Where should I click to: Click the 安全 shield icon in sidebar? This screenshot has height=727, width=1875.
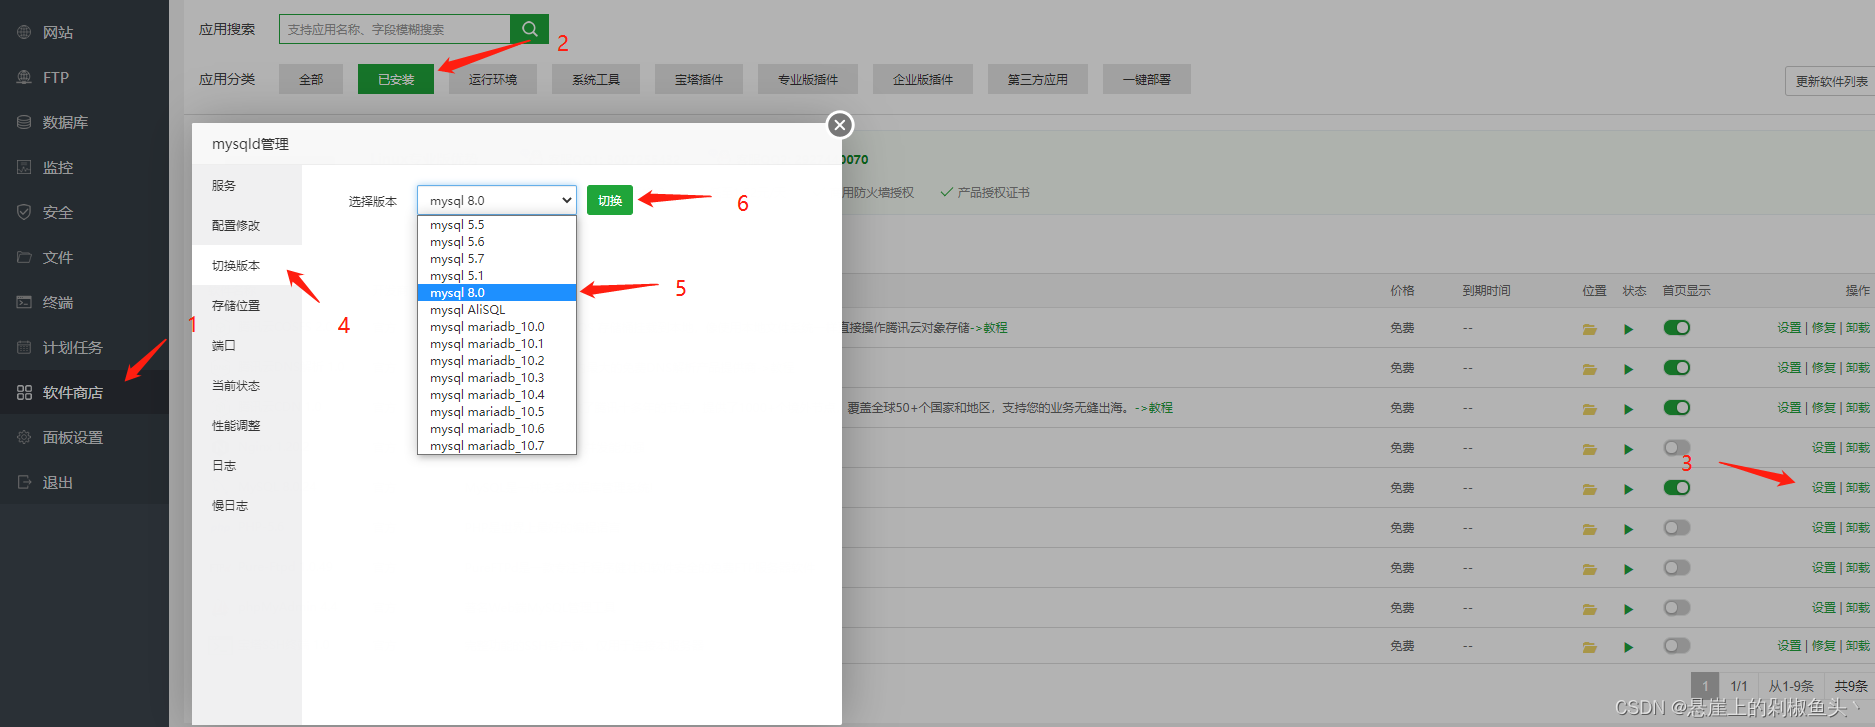click(x=24, y=212)
